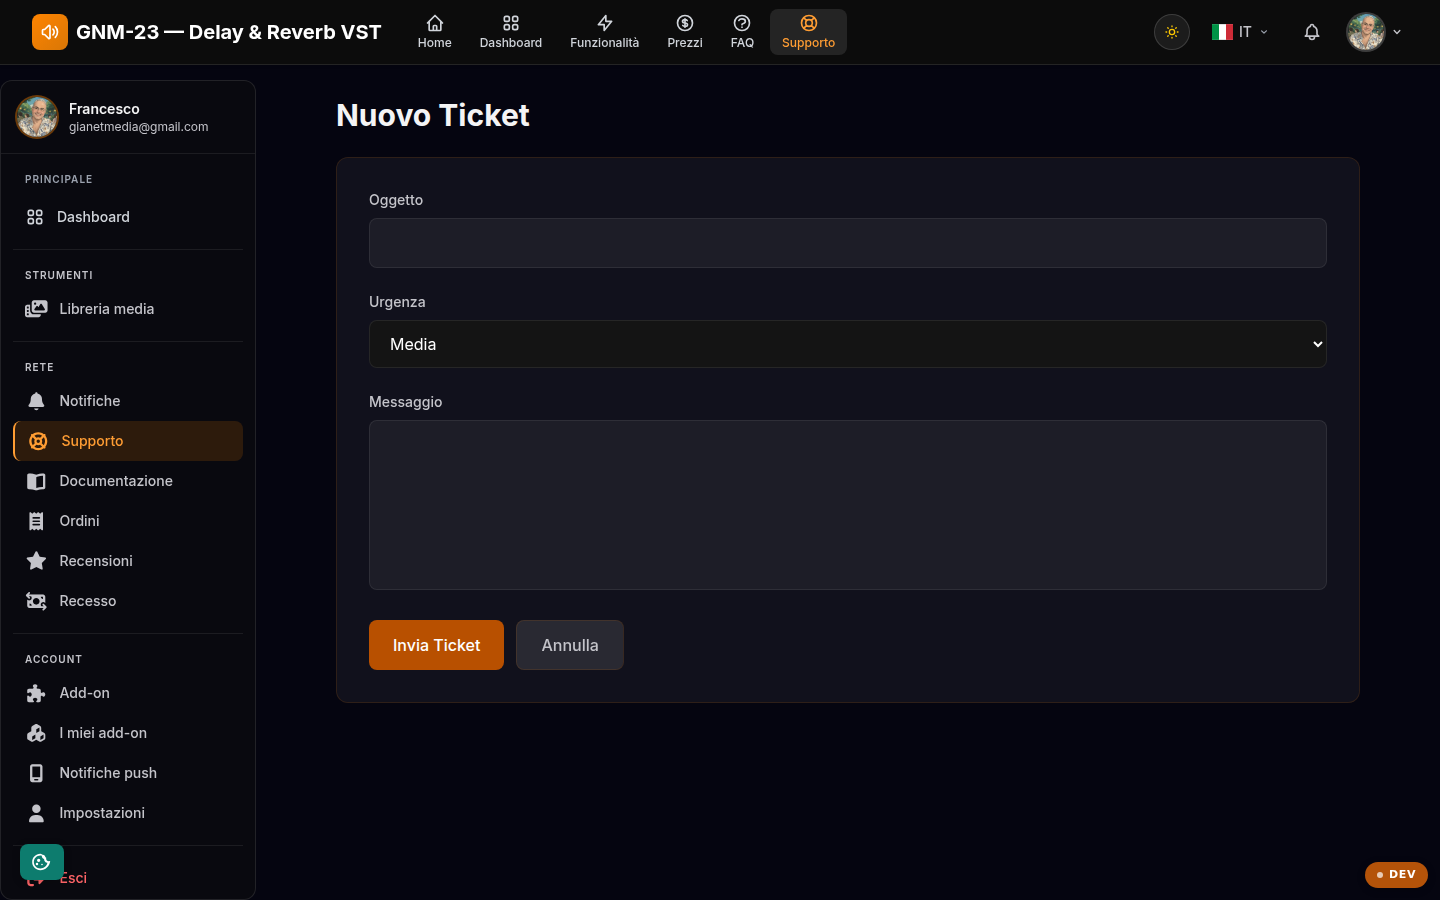Click Esci to log out
This screenshot has height=900, width=1440.
[x=73, y=878]
